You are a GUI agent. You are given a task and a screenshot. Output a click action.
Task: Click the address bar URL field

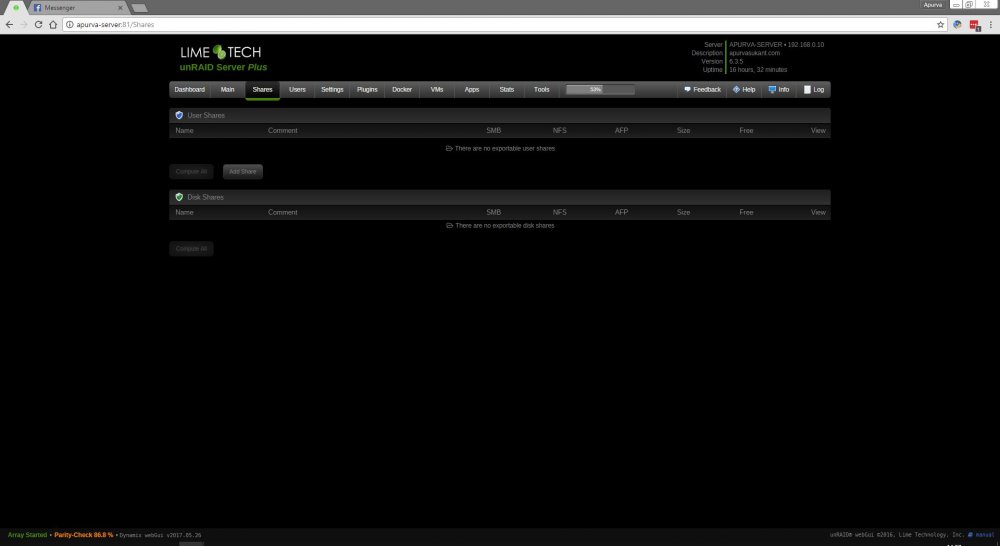[499, 25]
